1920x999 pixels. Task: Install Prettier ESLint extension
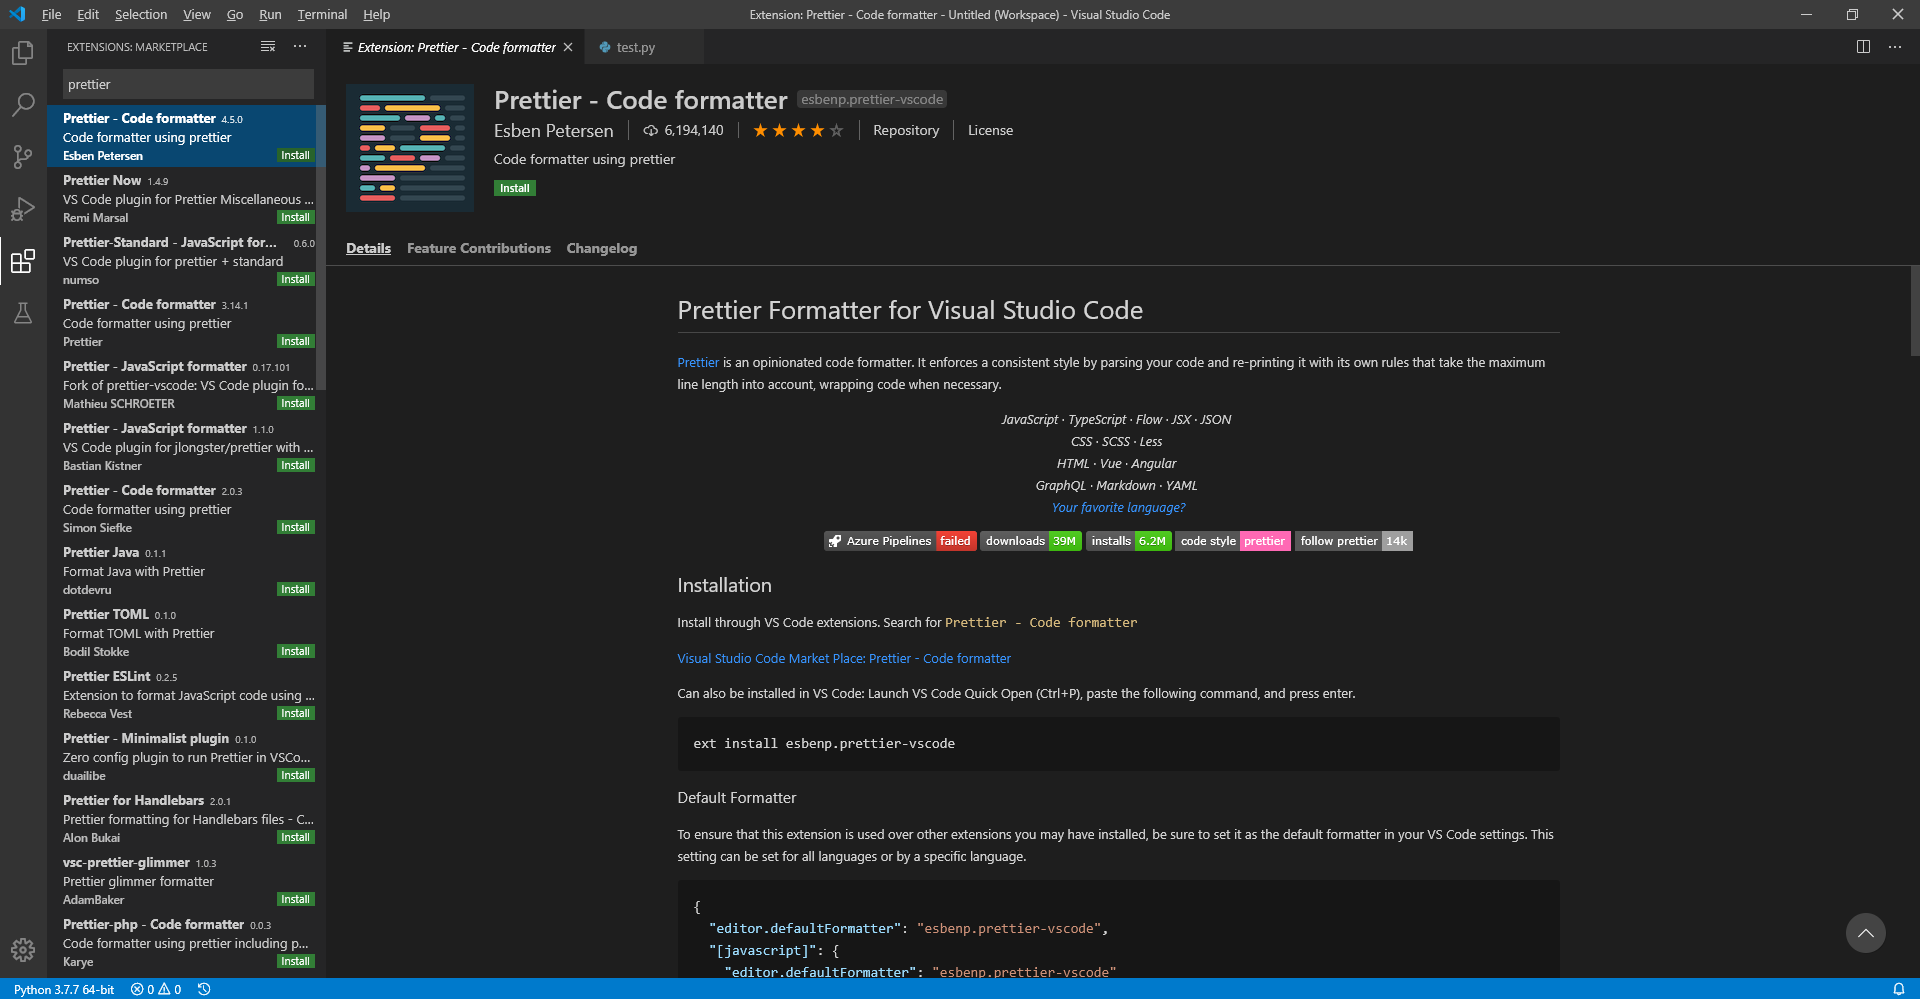(295, 713)
